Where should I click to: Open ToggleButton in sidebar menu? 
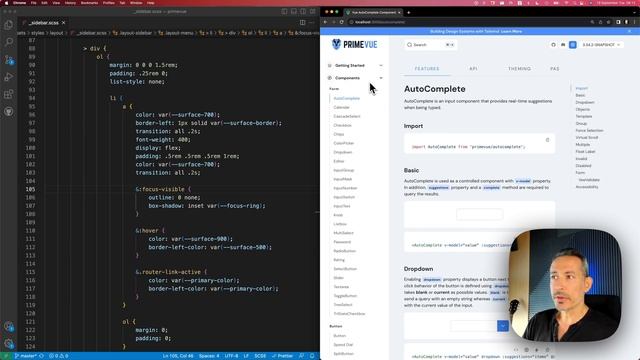(x=345, y=296)
